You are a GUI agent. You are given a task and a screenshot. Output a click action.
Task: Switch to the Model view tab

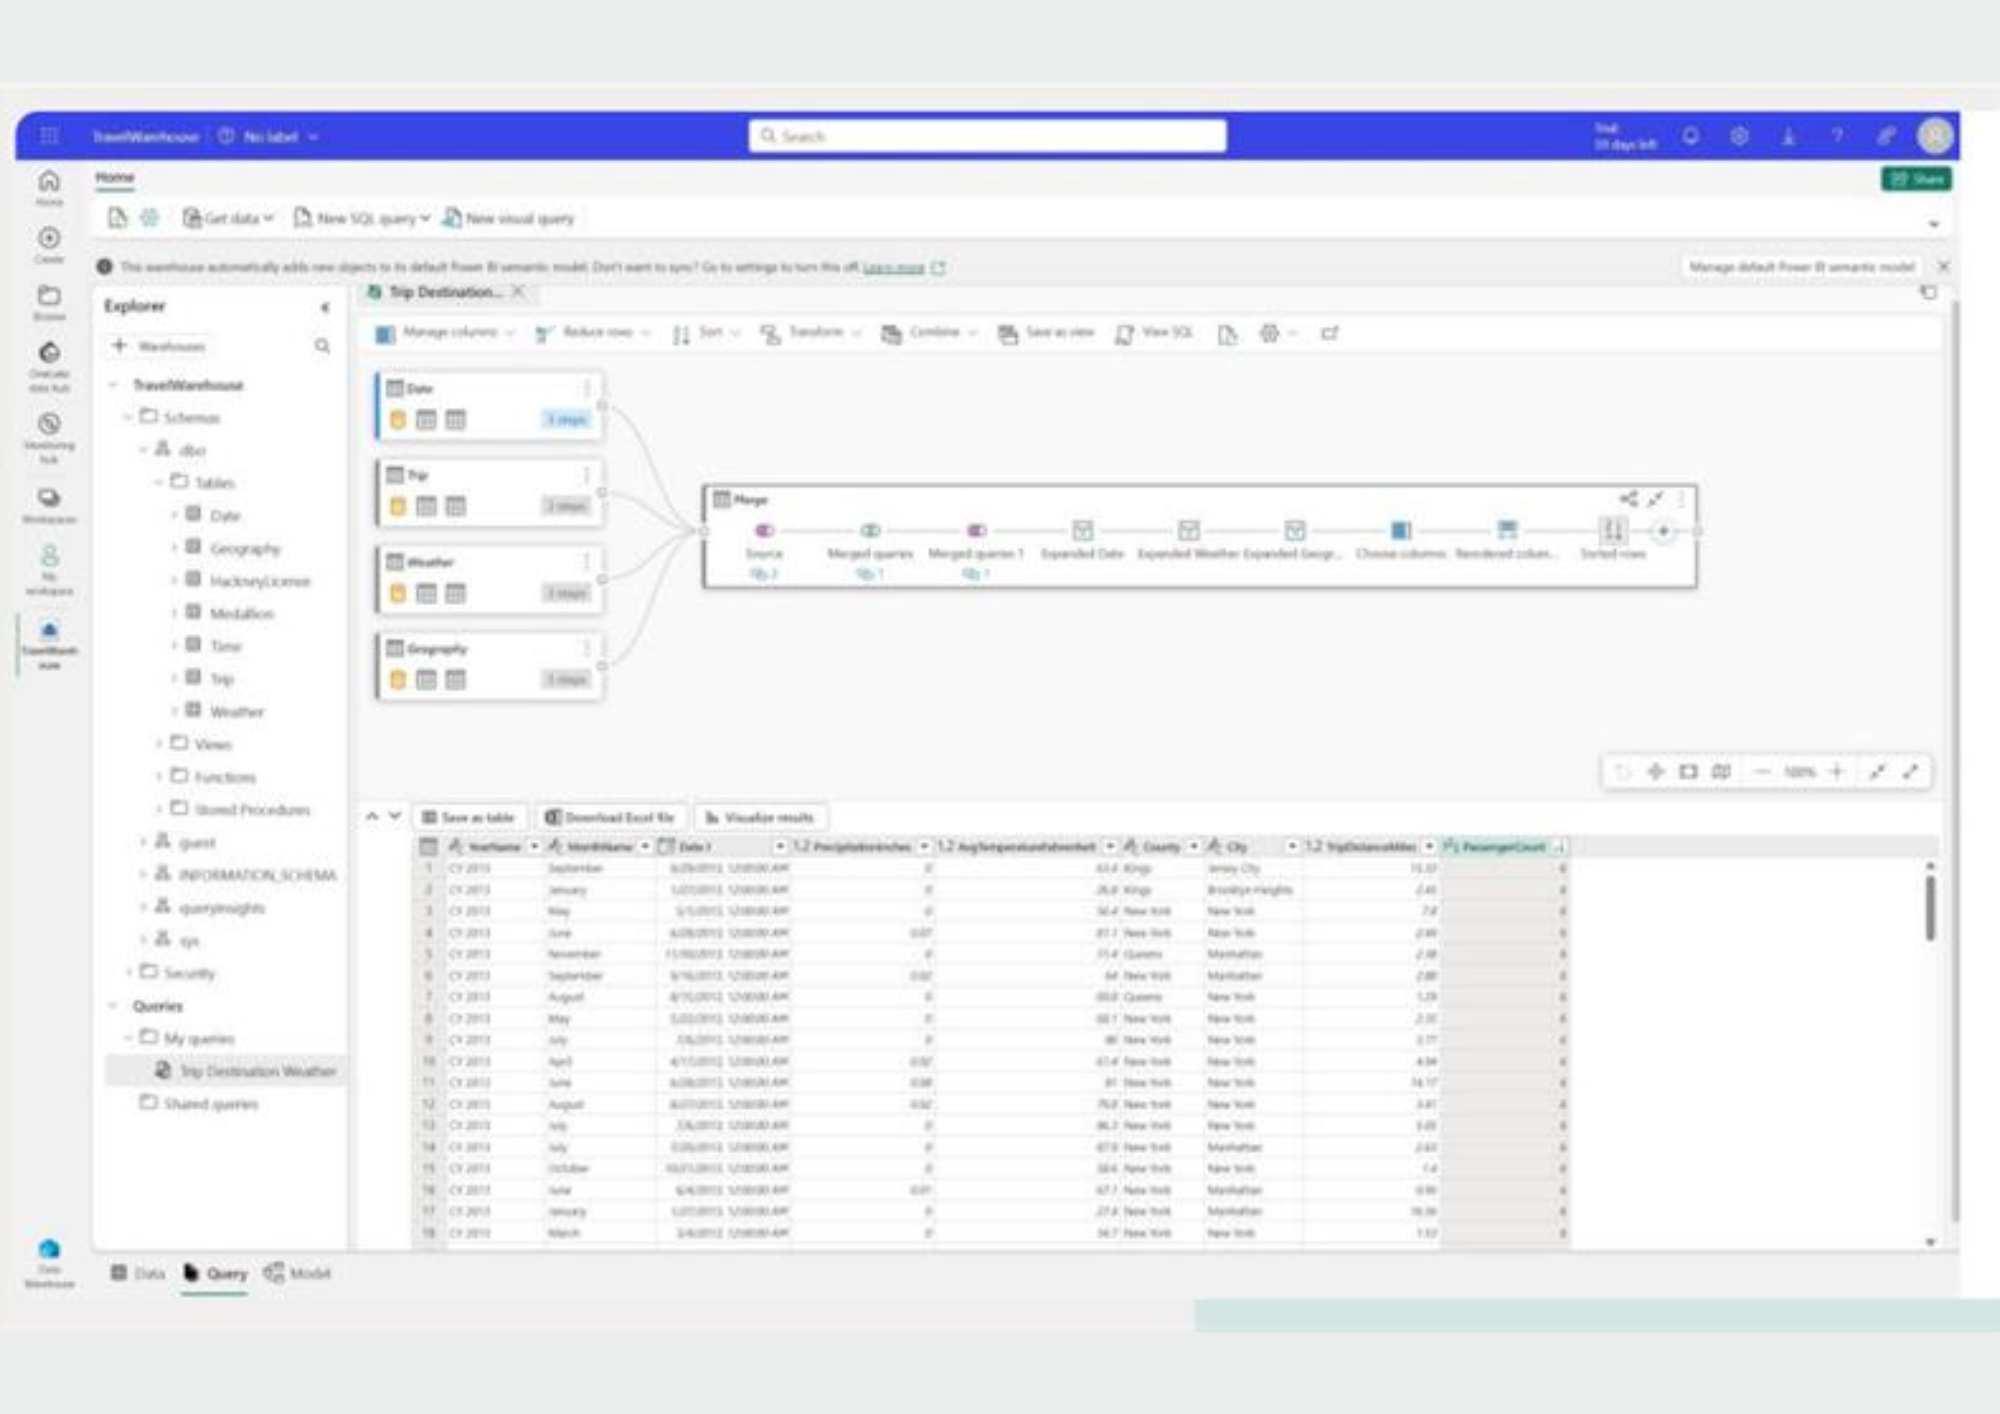point(297,1273)
